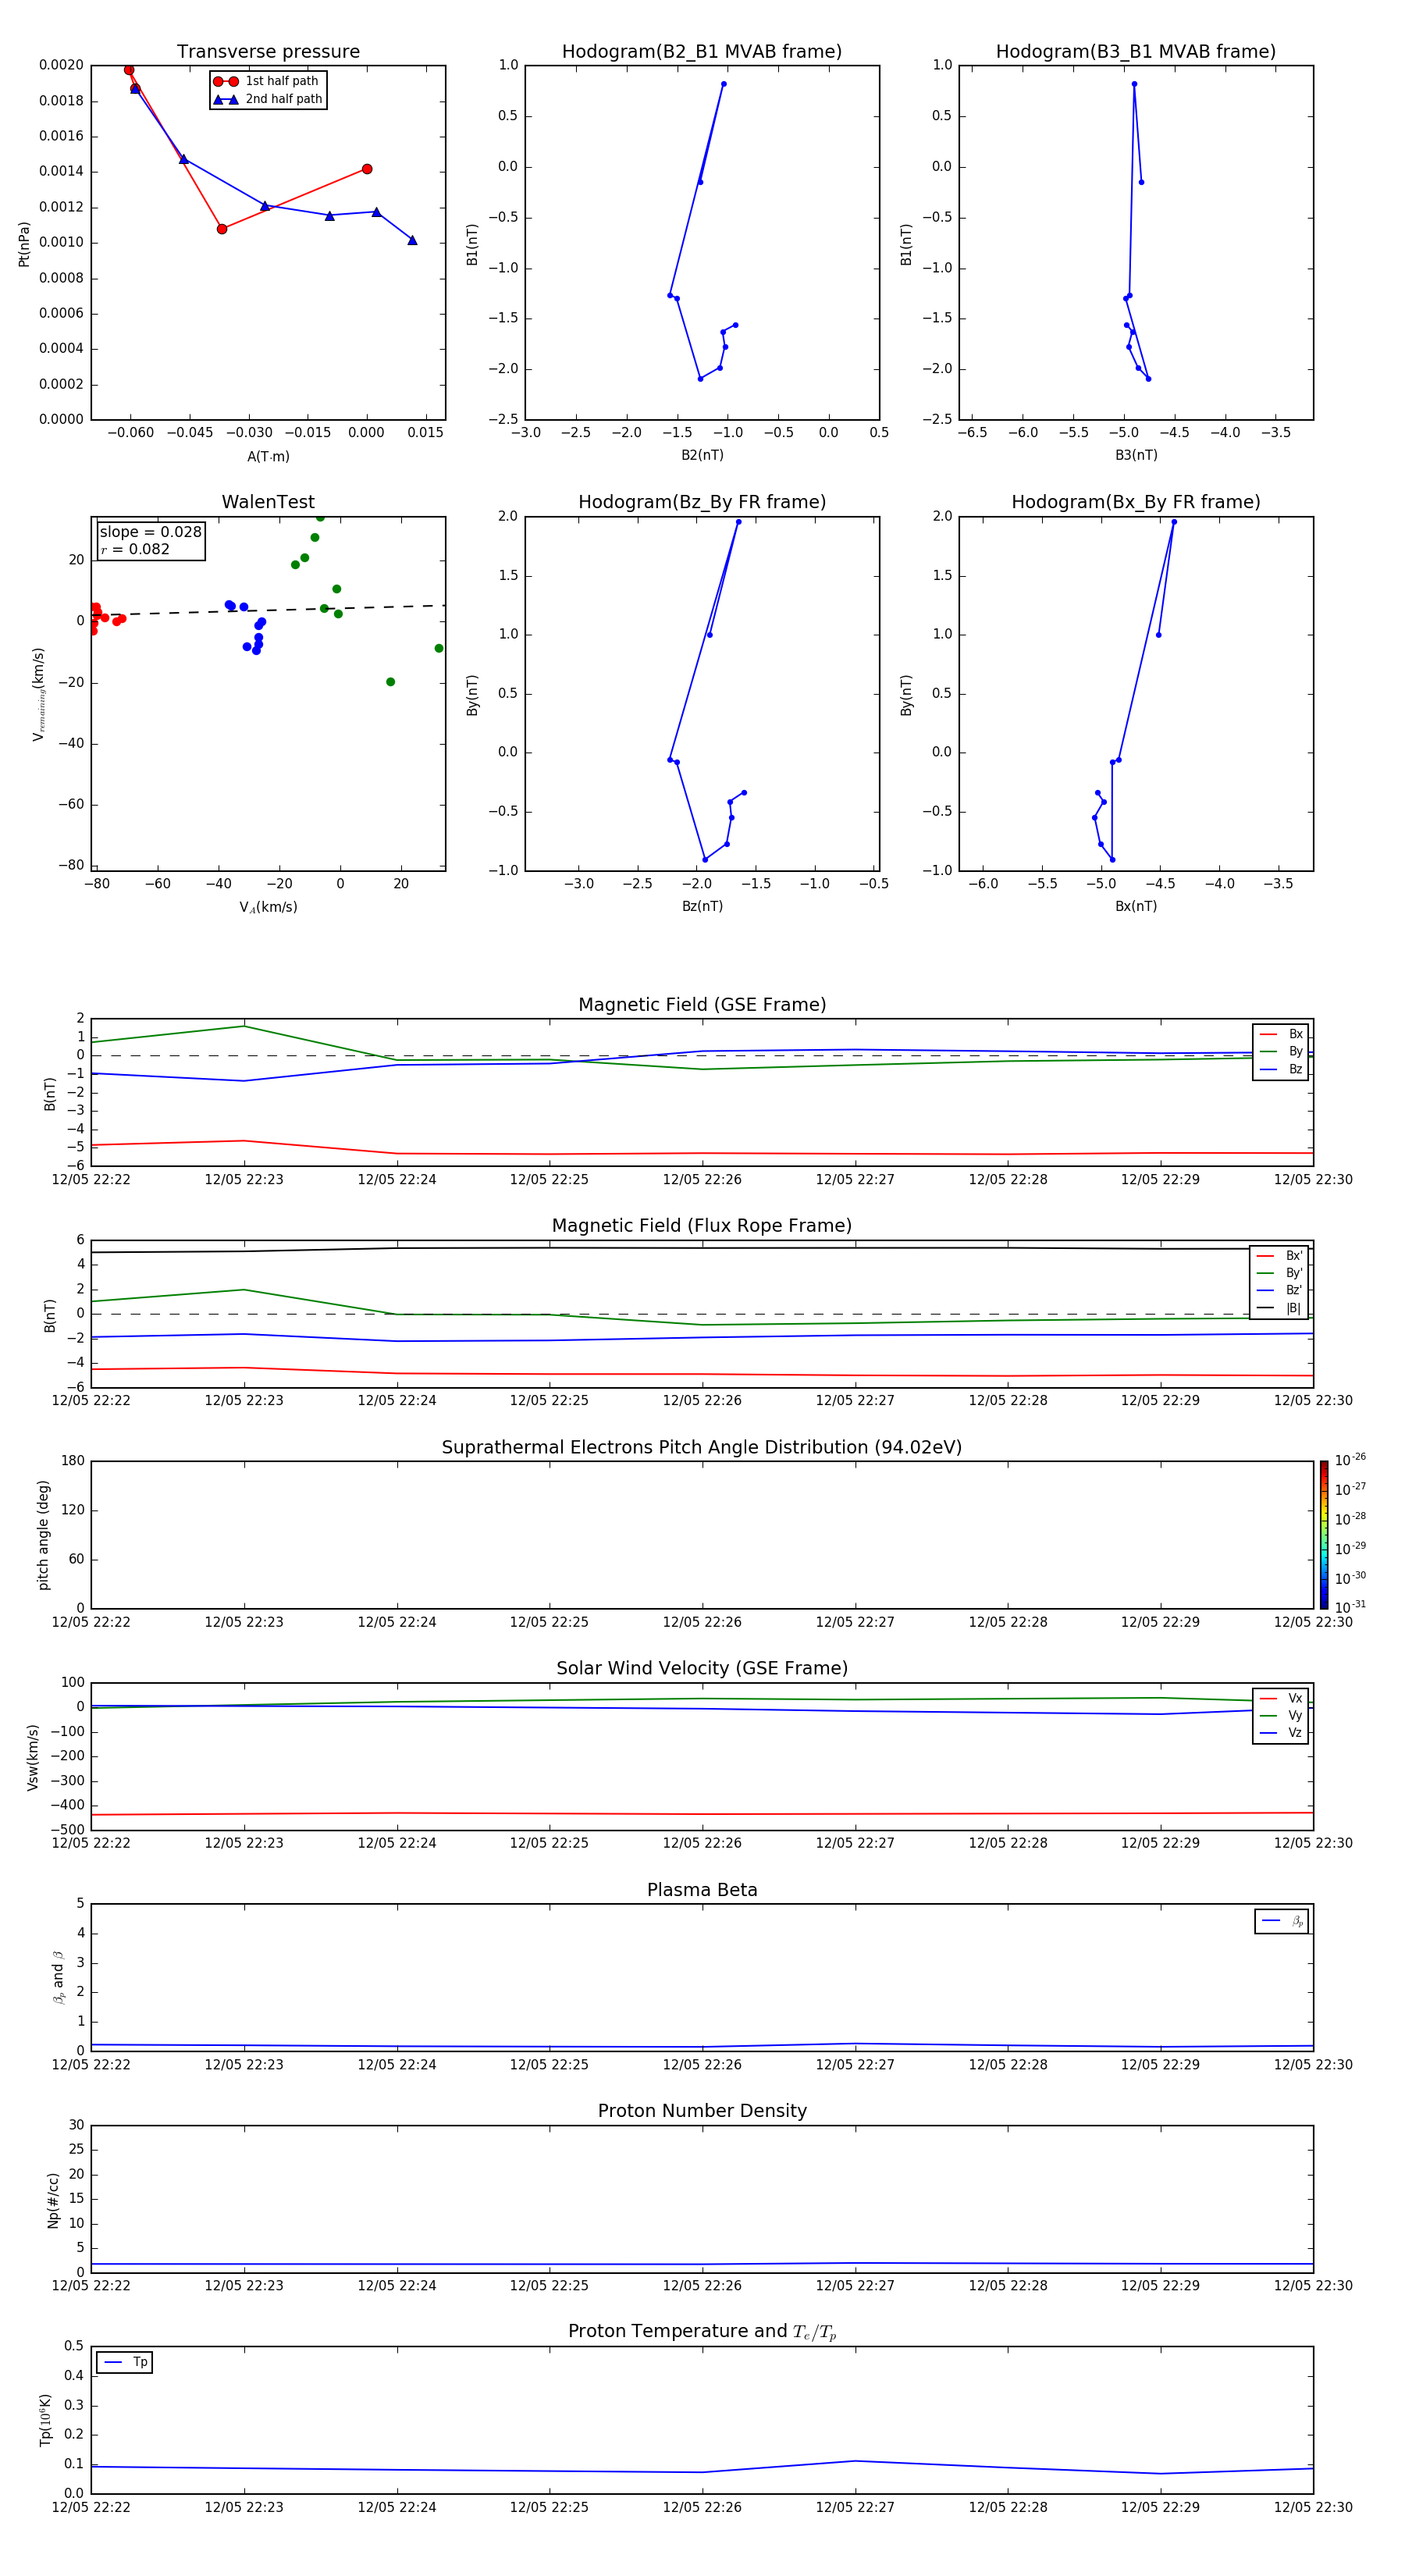Click the red Vx line in Solar Wind Velocity plot
This screenshot has width=1405, height=2576.
702,1814
